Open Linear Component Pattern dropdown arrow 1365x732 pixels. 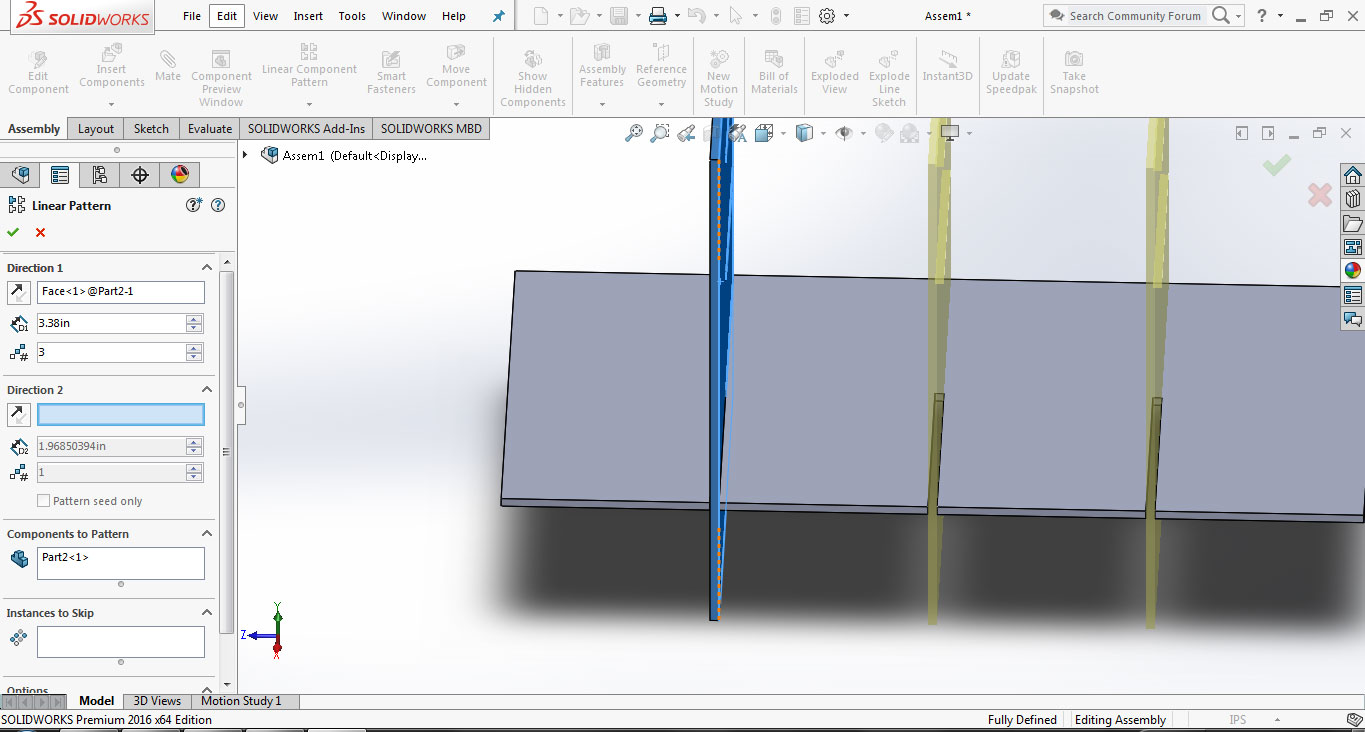(x=309, y=104)
